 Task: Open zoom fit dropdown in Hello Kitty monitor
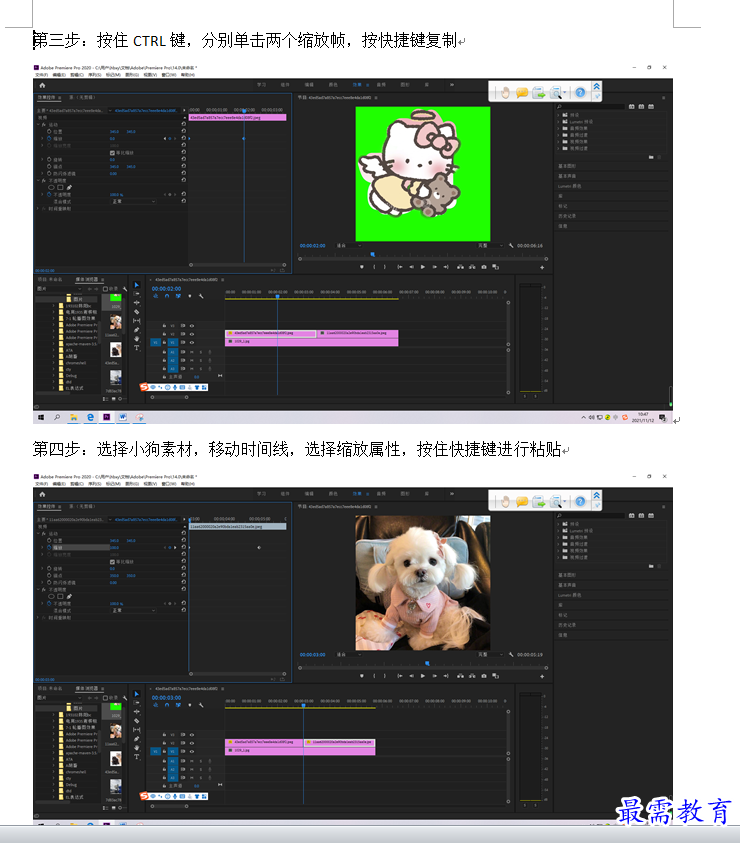[348, 245]
